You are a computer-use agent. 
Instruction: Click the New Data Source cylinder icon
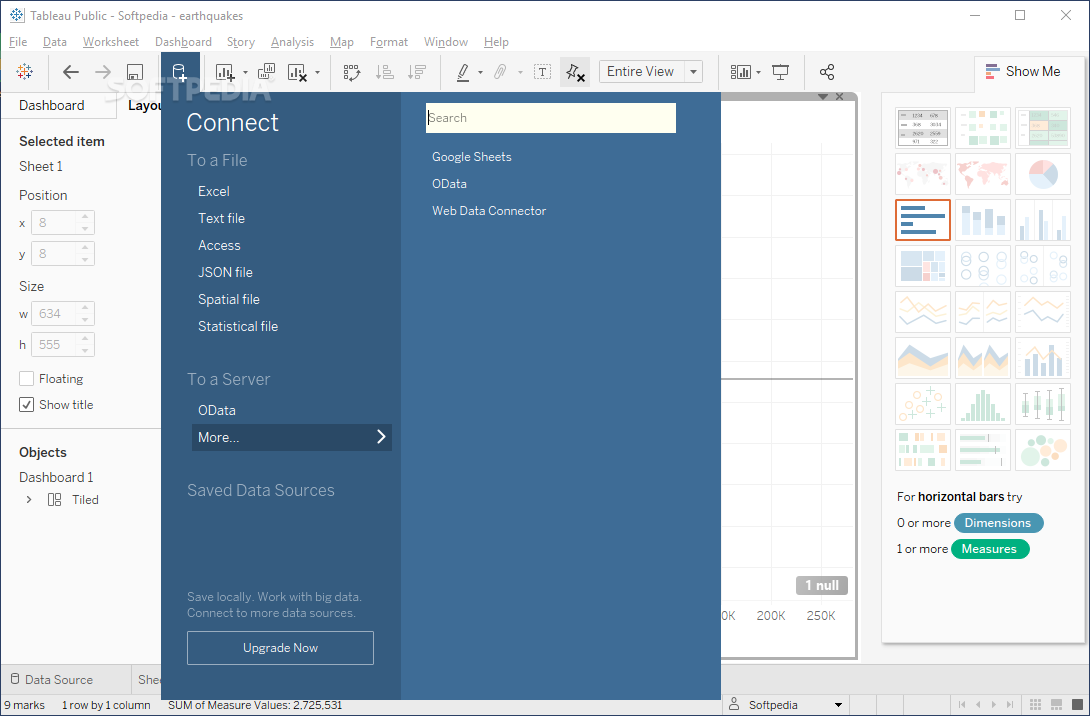[x=179, y=72]
